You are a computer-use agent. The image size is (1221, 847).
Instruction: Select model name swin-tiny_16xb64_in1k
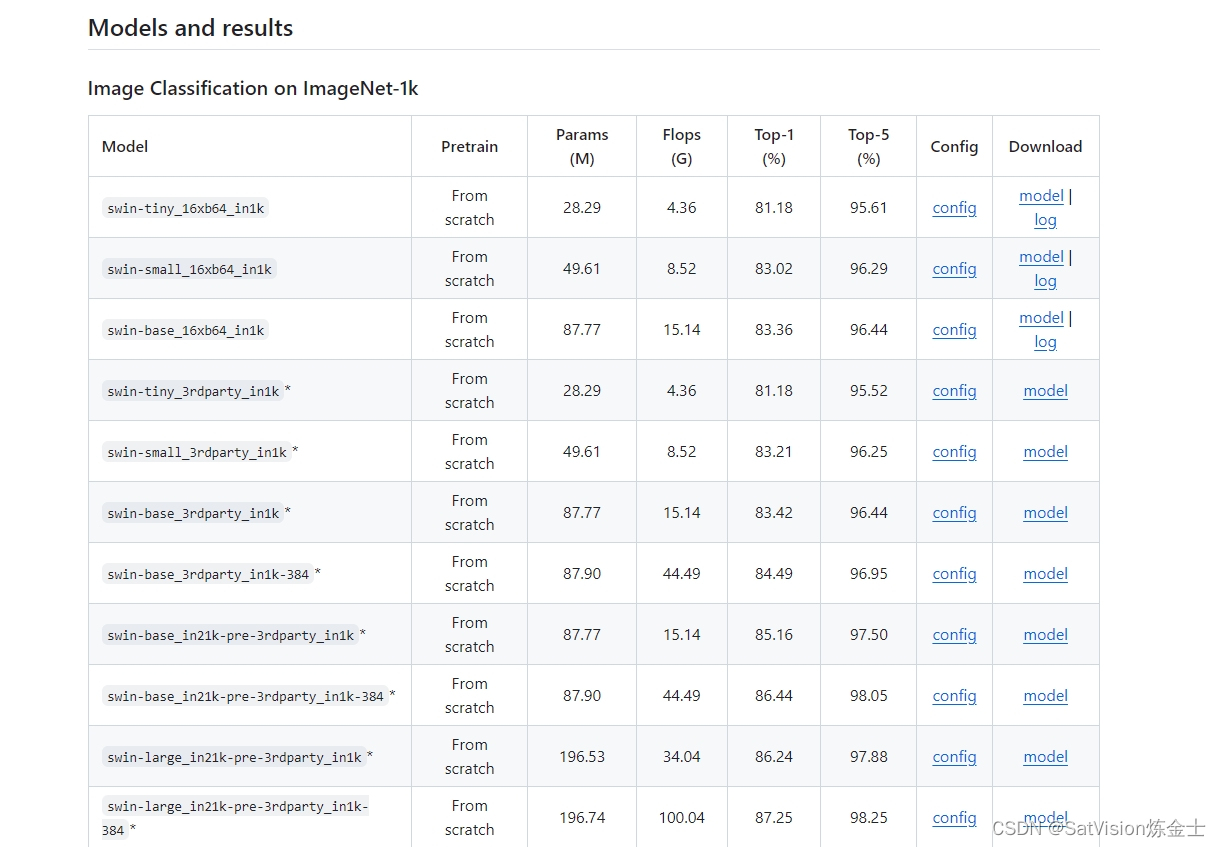click(x=186, y=208)
